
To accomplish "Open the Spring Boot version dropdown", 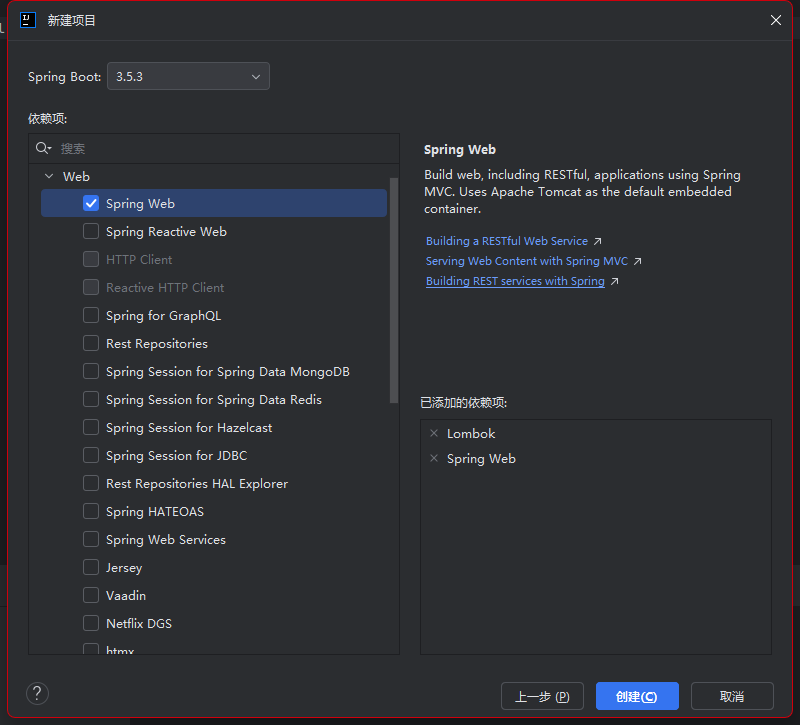I will coord(188,76).
